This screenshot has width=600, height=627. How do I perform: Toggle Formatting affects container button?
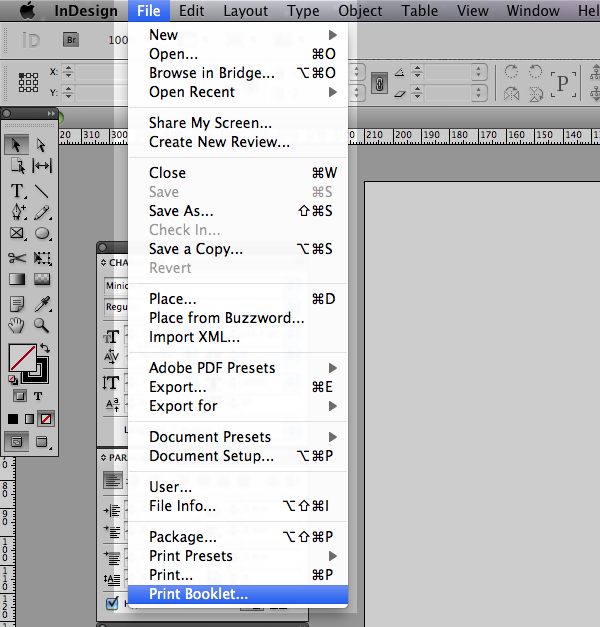coord(20,396)
